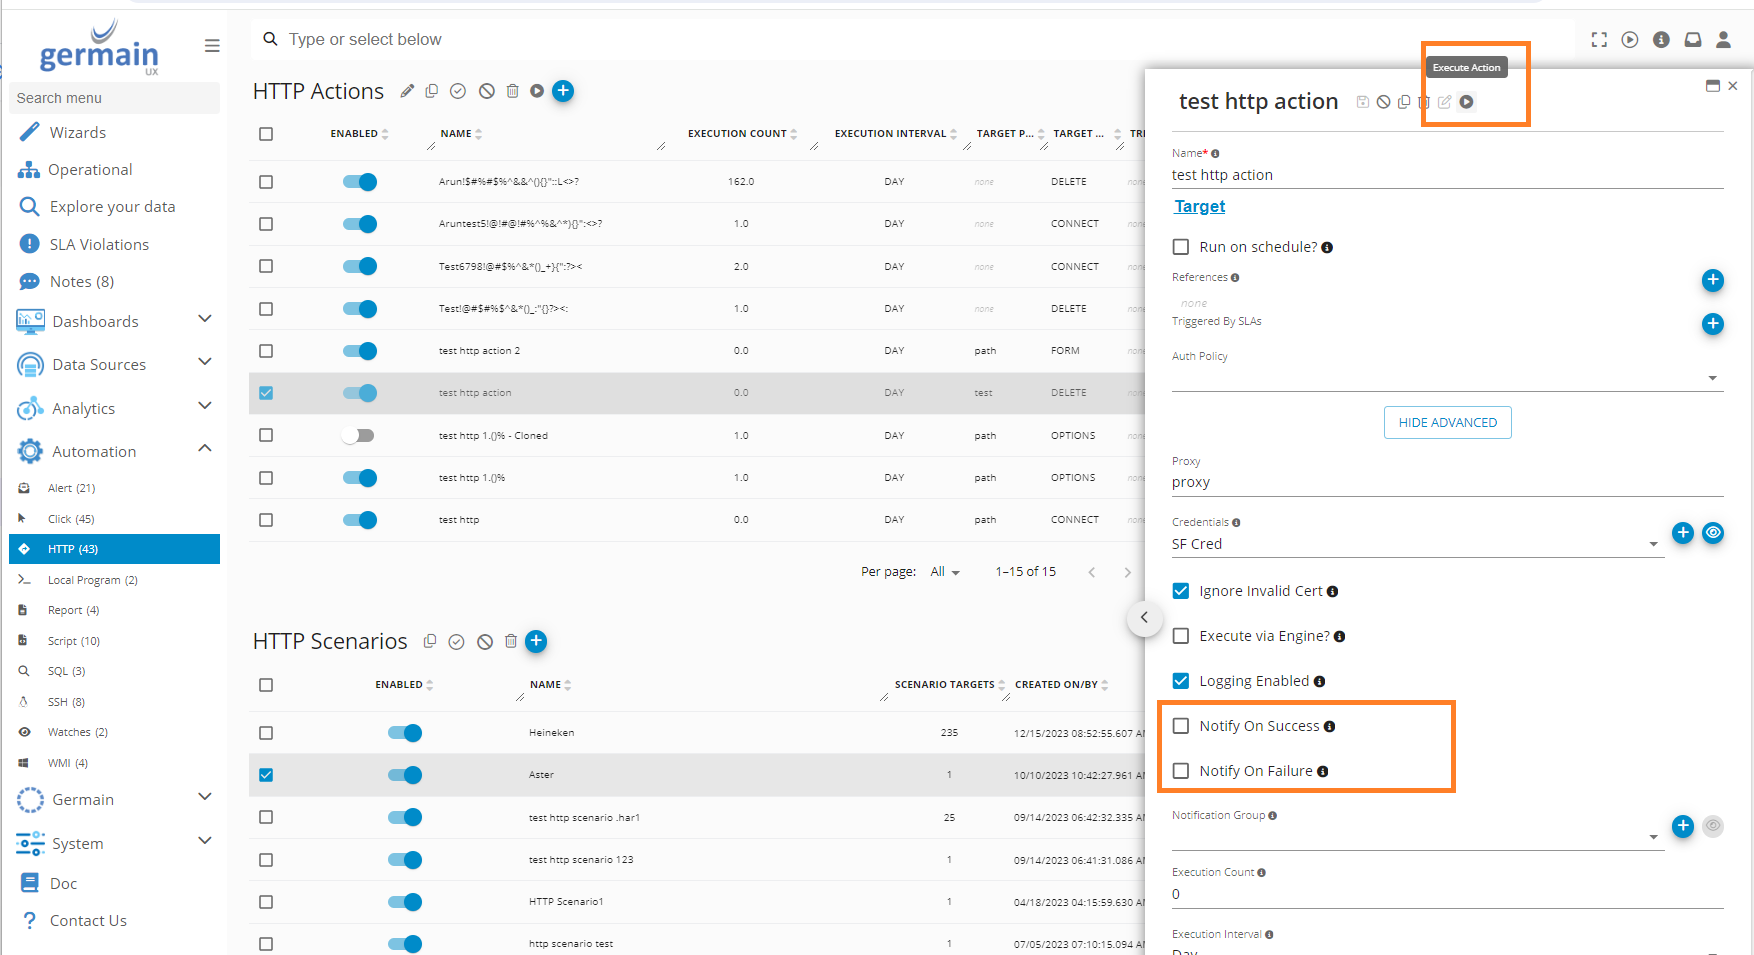Select Explore your data menu item
This screenshot has width=1754, height=955.
click(x=112, y=207)
